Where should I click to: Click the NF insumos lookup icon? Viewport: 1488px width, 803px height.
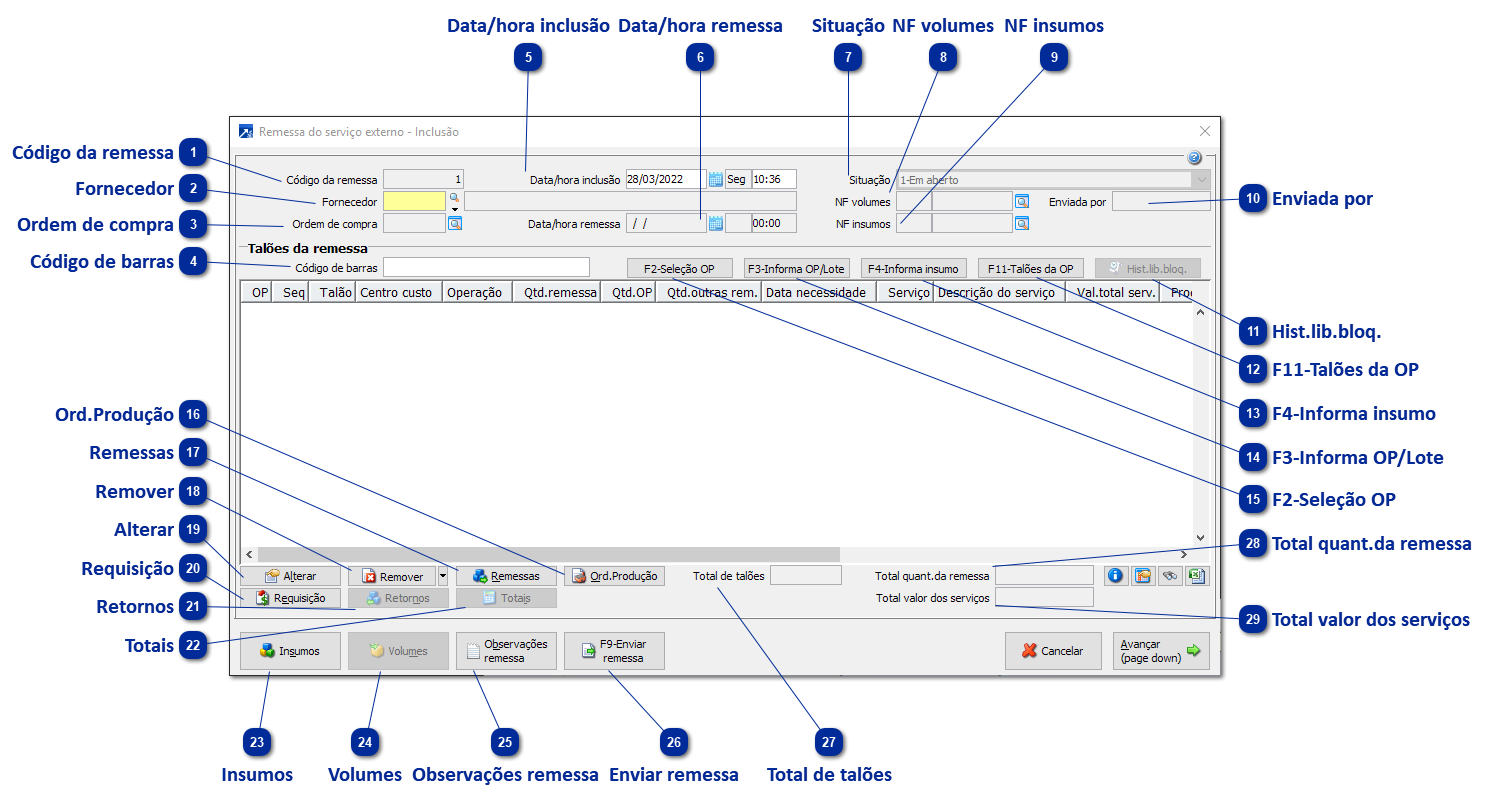click(1022, 224)
